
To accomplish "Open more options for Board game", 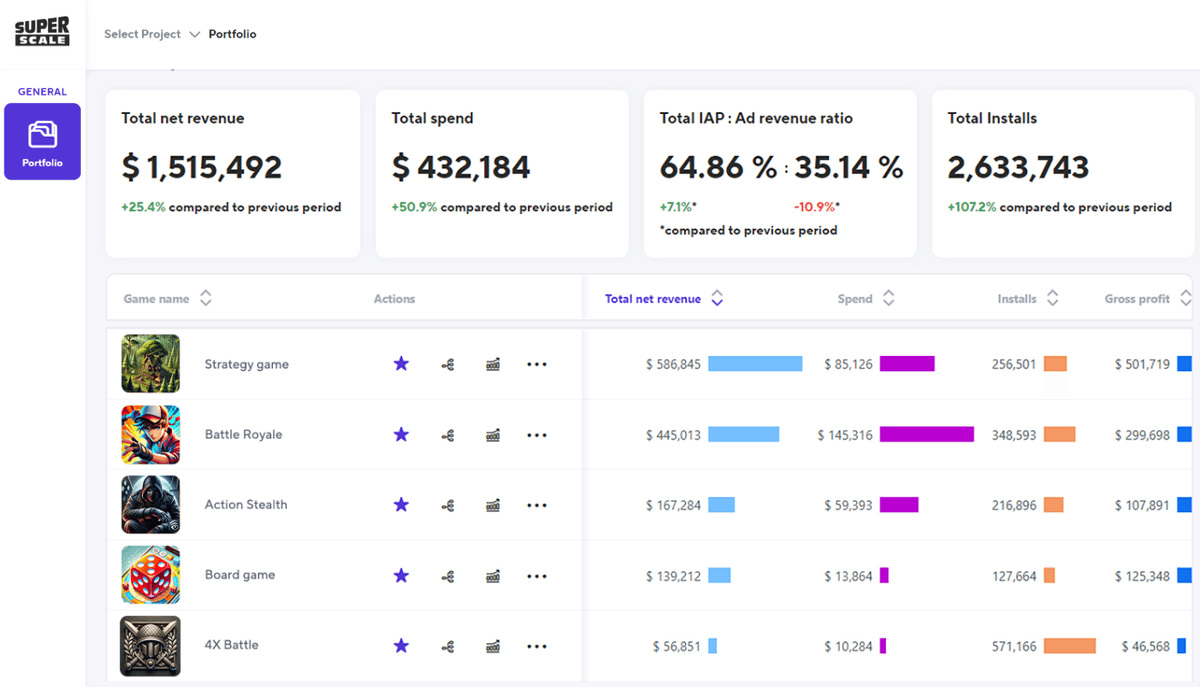I will (x=537, y=575).
